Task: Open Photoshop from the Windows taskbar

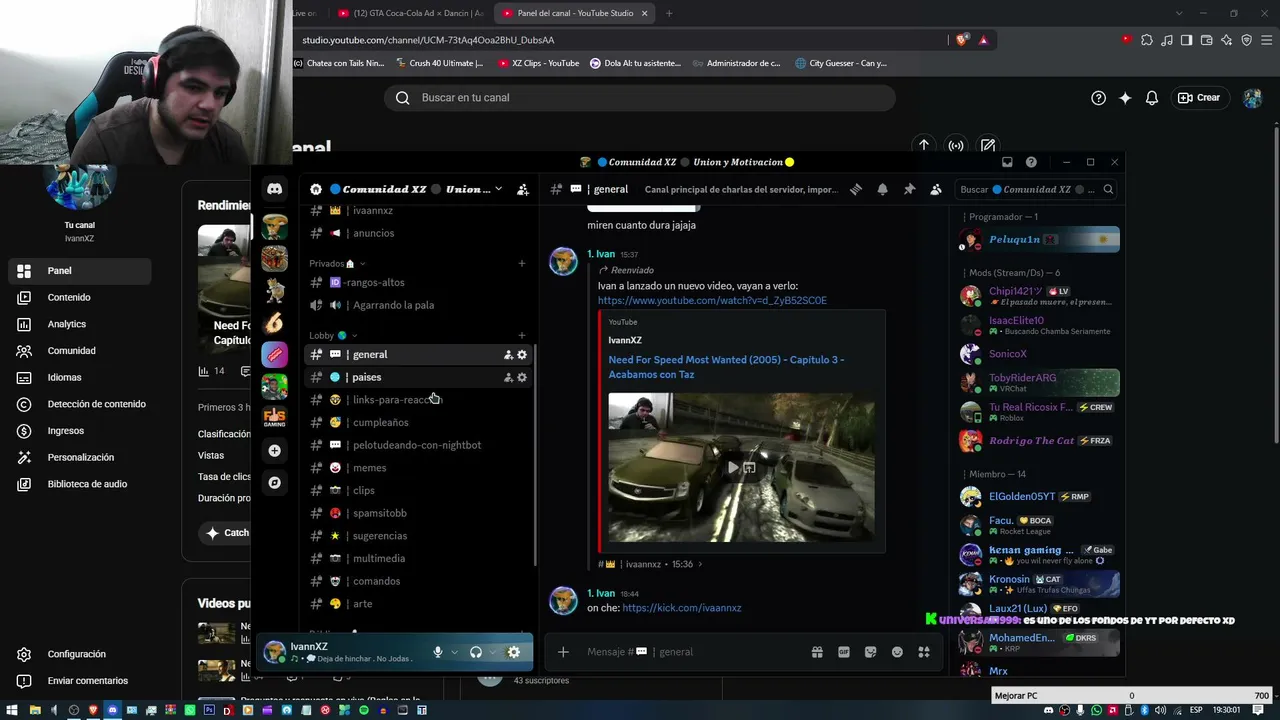Action: (x=209, y=710)
